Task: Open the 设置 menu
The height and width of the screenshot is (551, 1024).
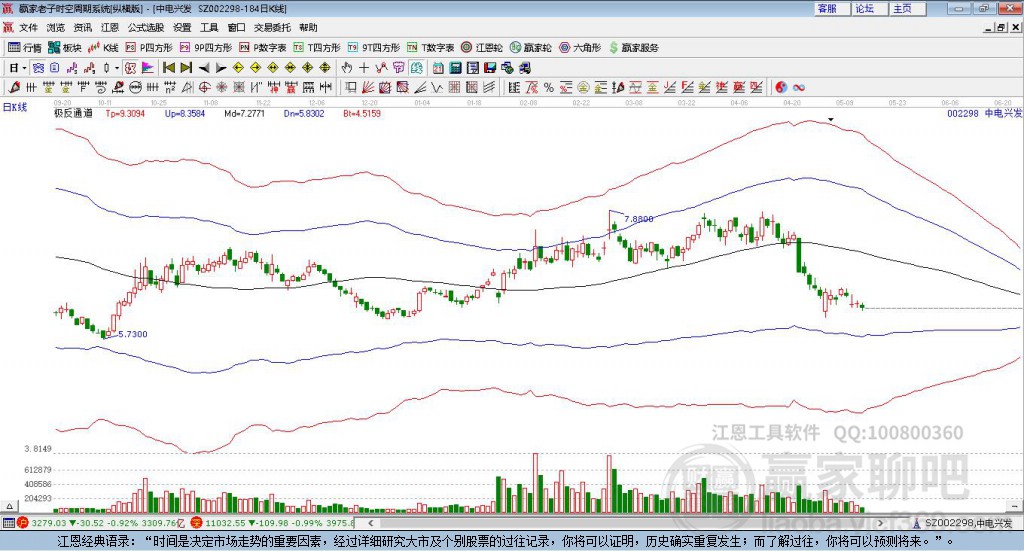Action: point(182,27)
